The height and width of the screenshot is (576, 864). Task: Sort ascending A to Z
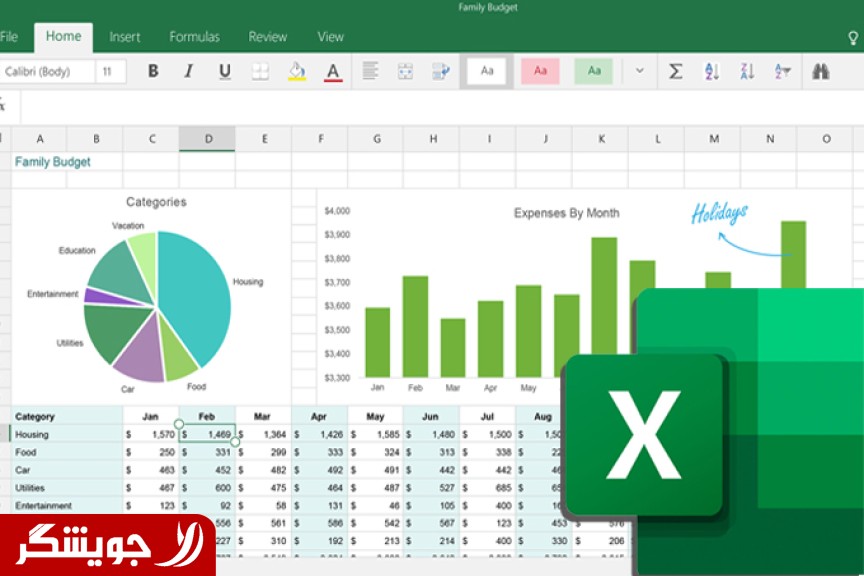(712, 71)
